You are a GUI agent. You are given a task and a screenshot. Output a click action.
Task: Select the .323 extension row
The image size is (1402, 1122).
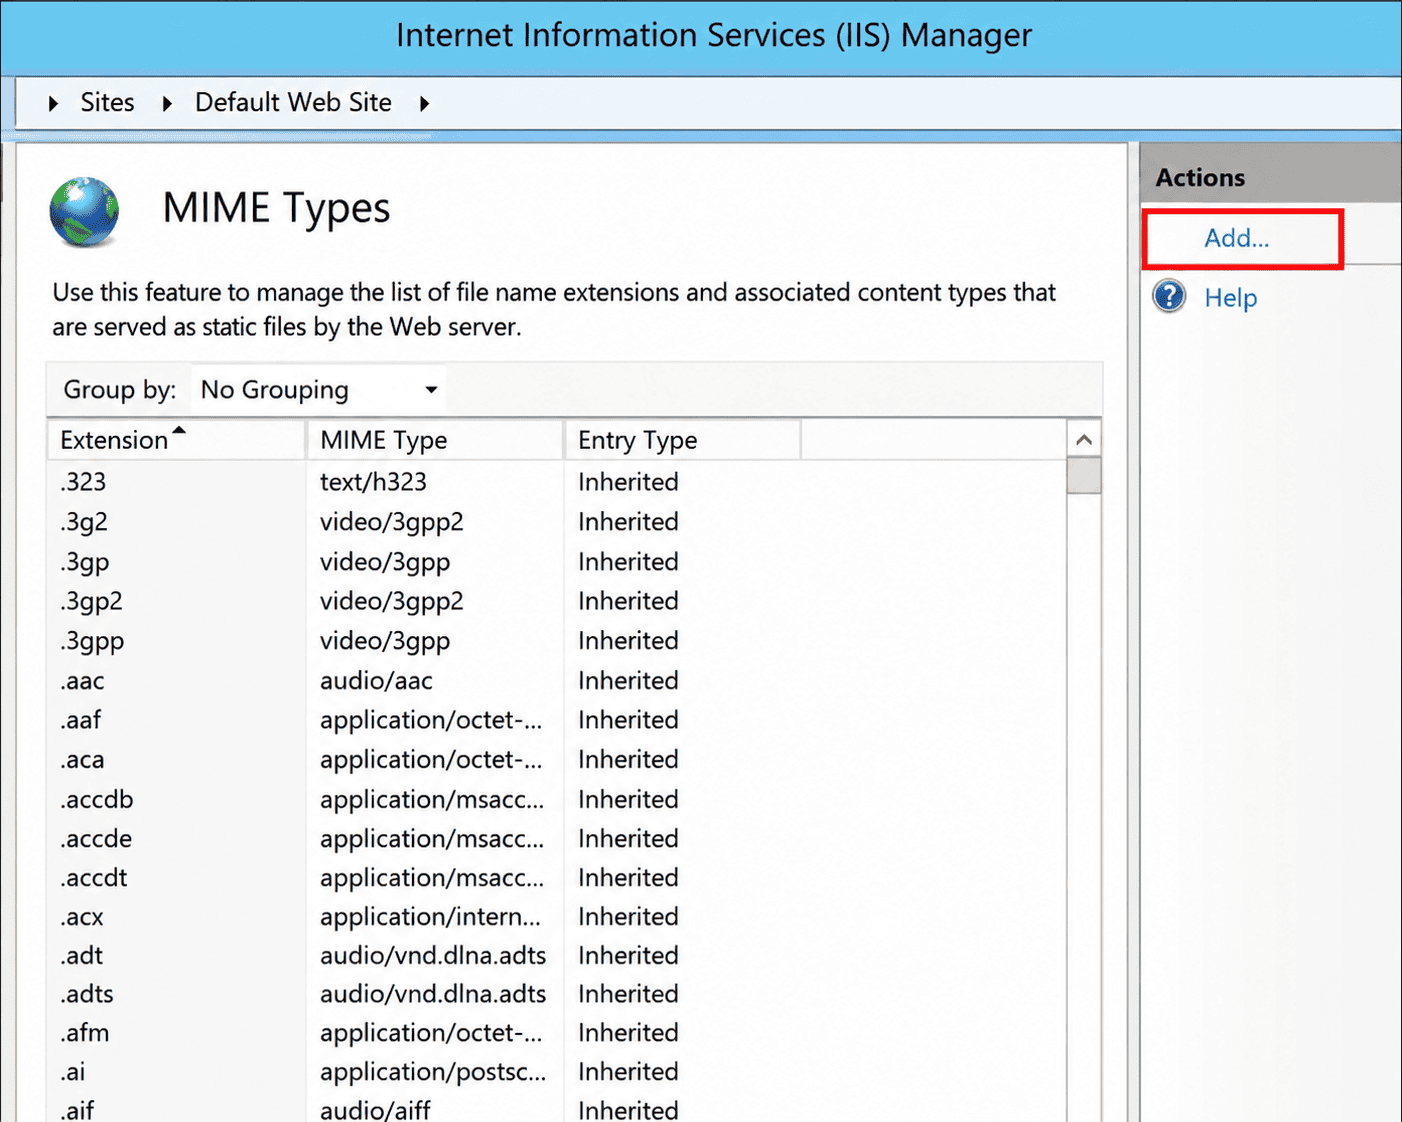(556, 482)
